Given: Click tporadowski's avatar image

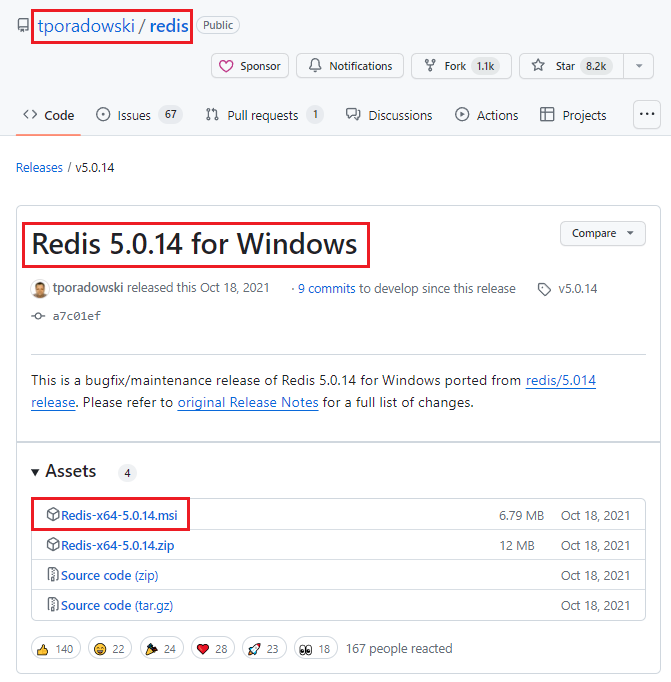Looking at the screenshot, I should (x=40, y=289).
